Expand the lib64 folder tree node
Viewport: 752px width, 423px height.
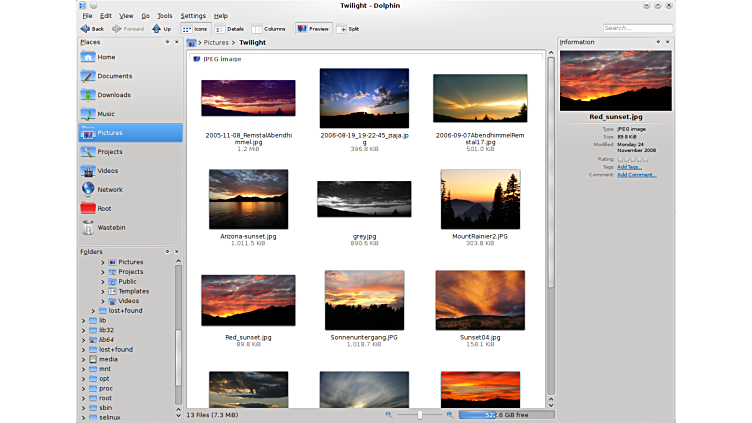click(x=82, y=339)
